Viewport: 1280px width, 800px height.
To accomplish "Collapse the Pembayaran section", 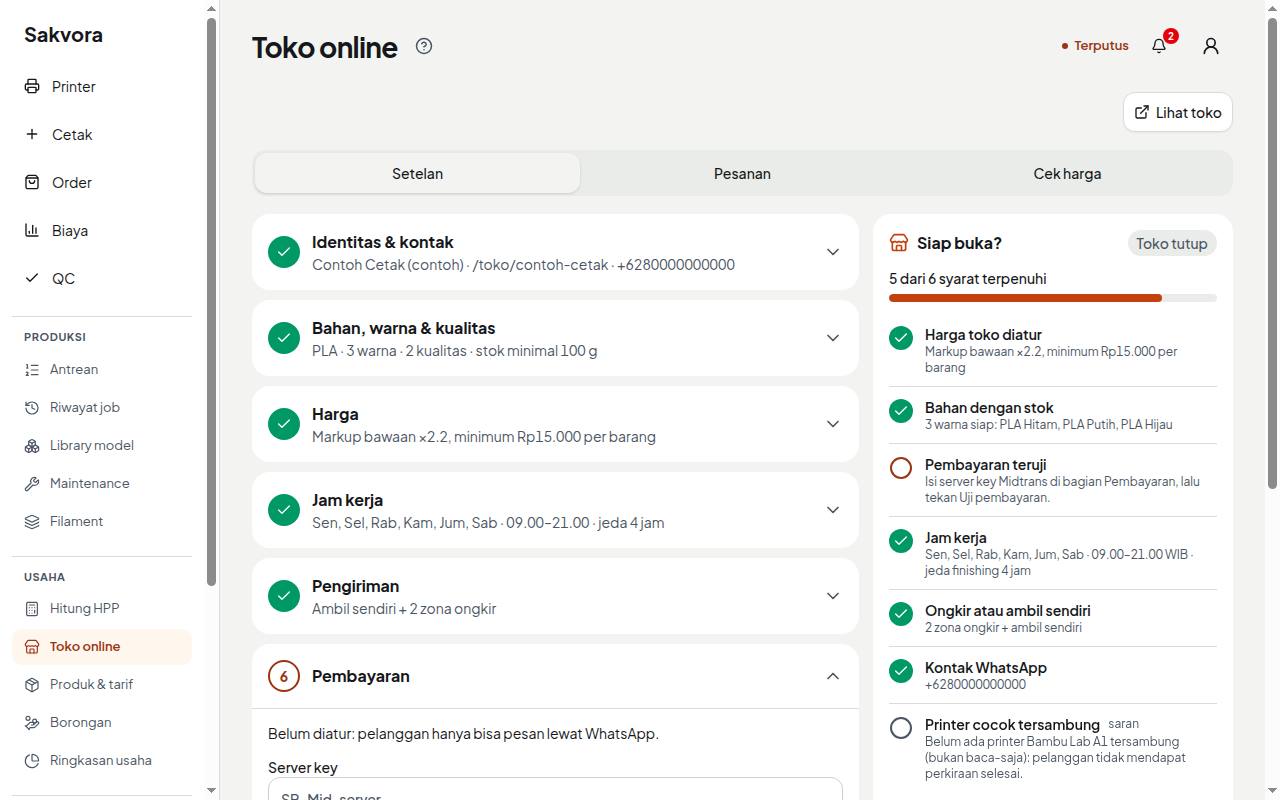I will point(555,677).
